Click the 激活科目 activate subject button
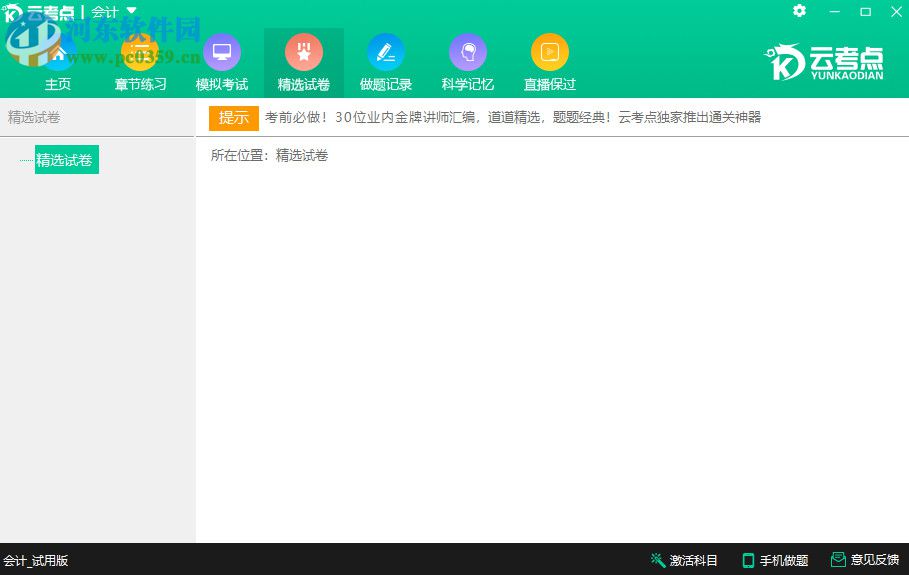Image resolution: width=909 pixels, height=575 pixels. [684, 560]
